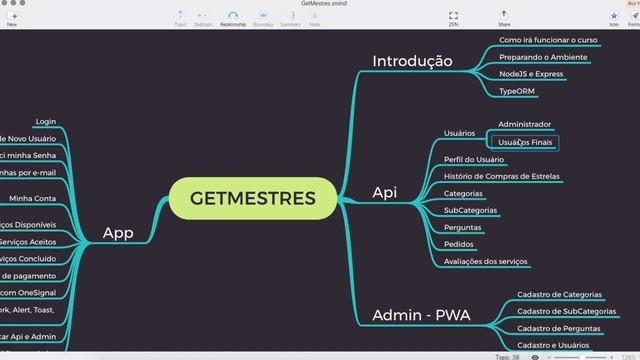Image resolution: width=640 pixels, height=360 pixels.
Task: Select 'Avaliações dos serviços' topic
Action: point(485,261)
